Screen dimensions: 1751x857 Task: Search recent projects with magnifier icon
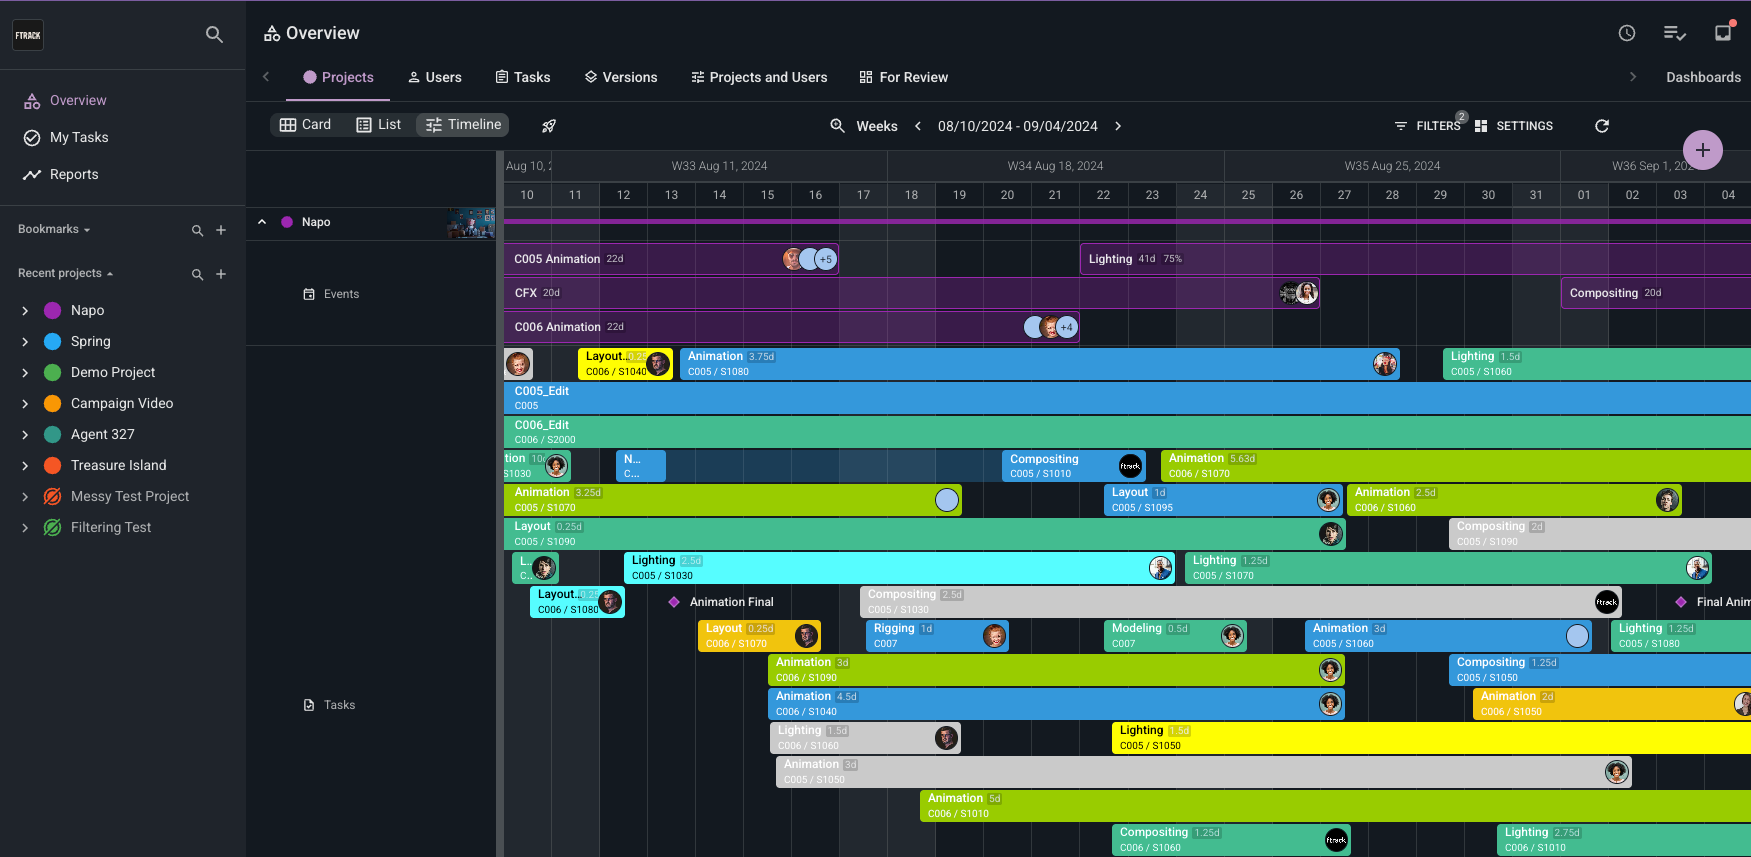point(197,274)
